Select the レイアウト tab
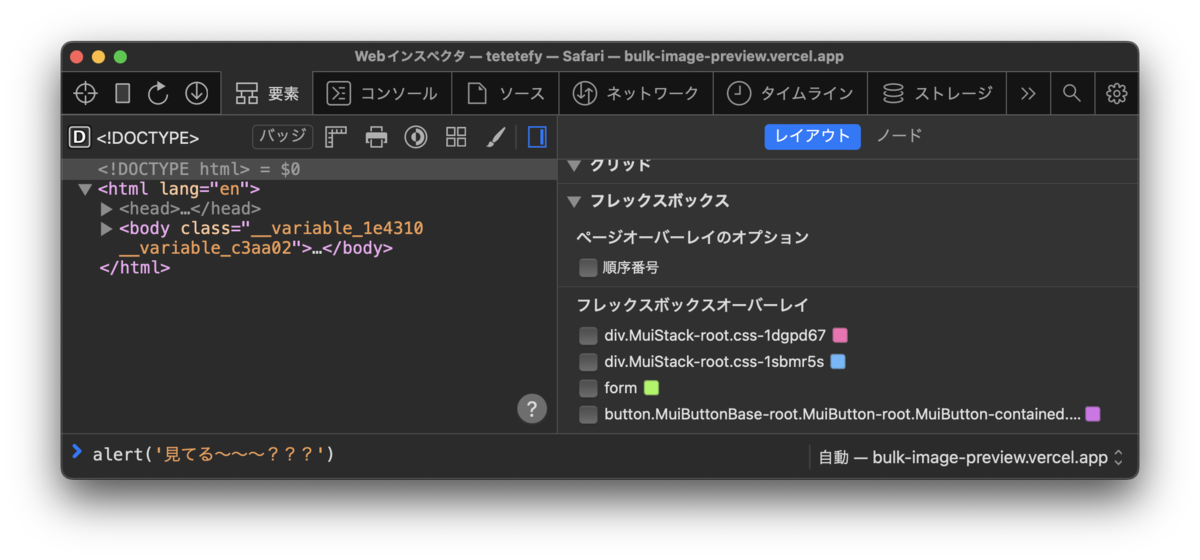Screen dimensions: 1200x560 point(812,136)
